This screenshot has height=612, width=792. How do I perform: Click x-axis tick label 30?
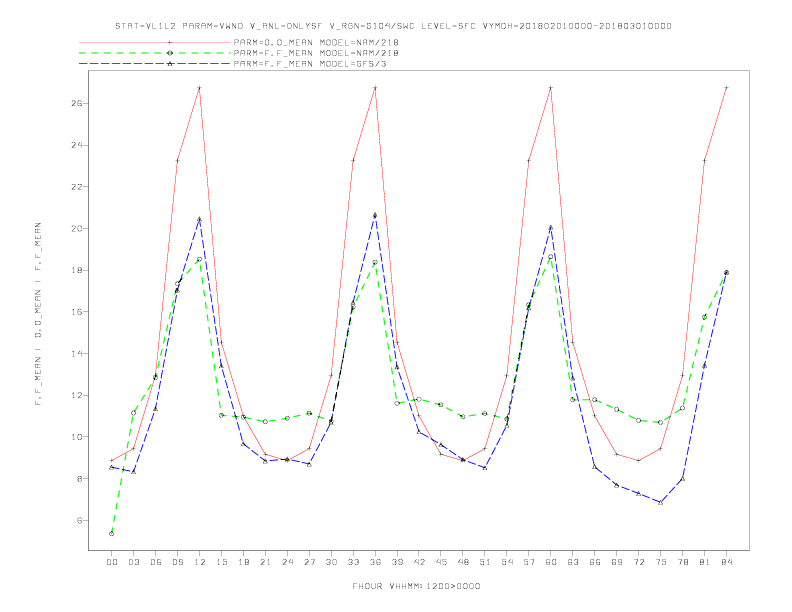click(331, 562)
